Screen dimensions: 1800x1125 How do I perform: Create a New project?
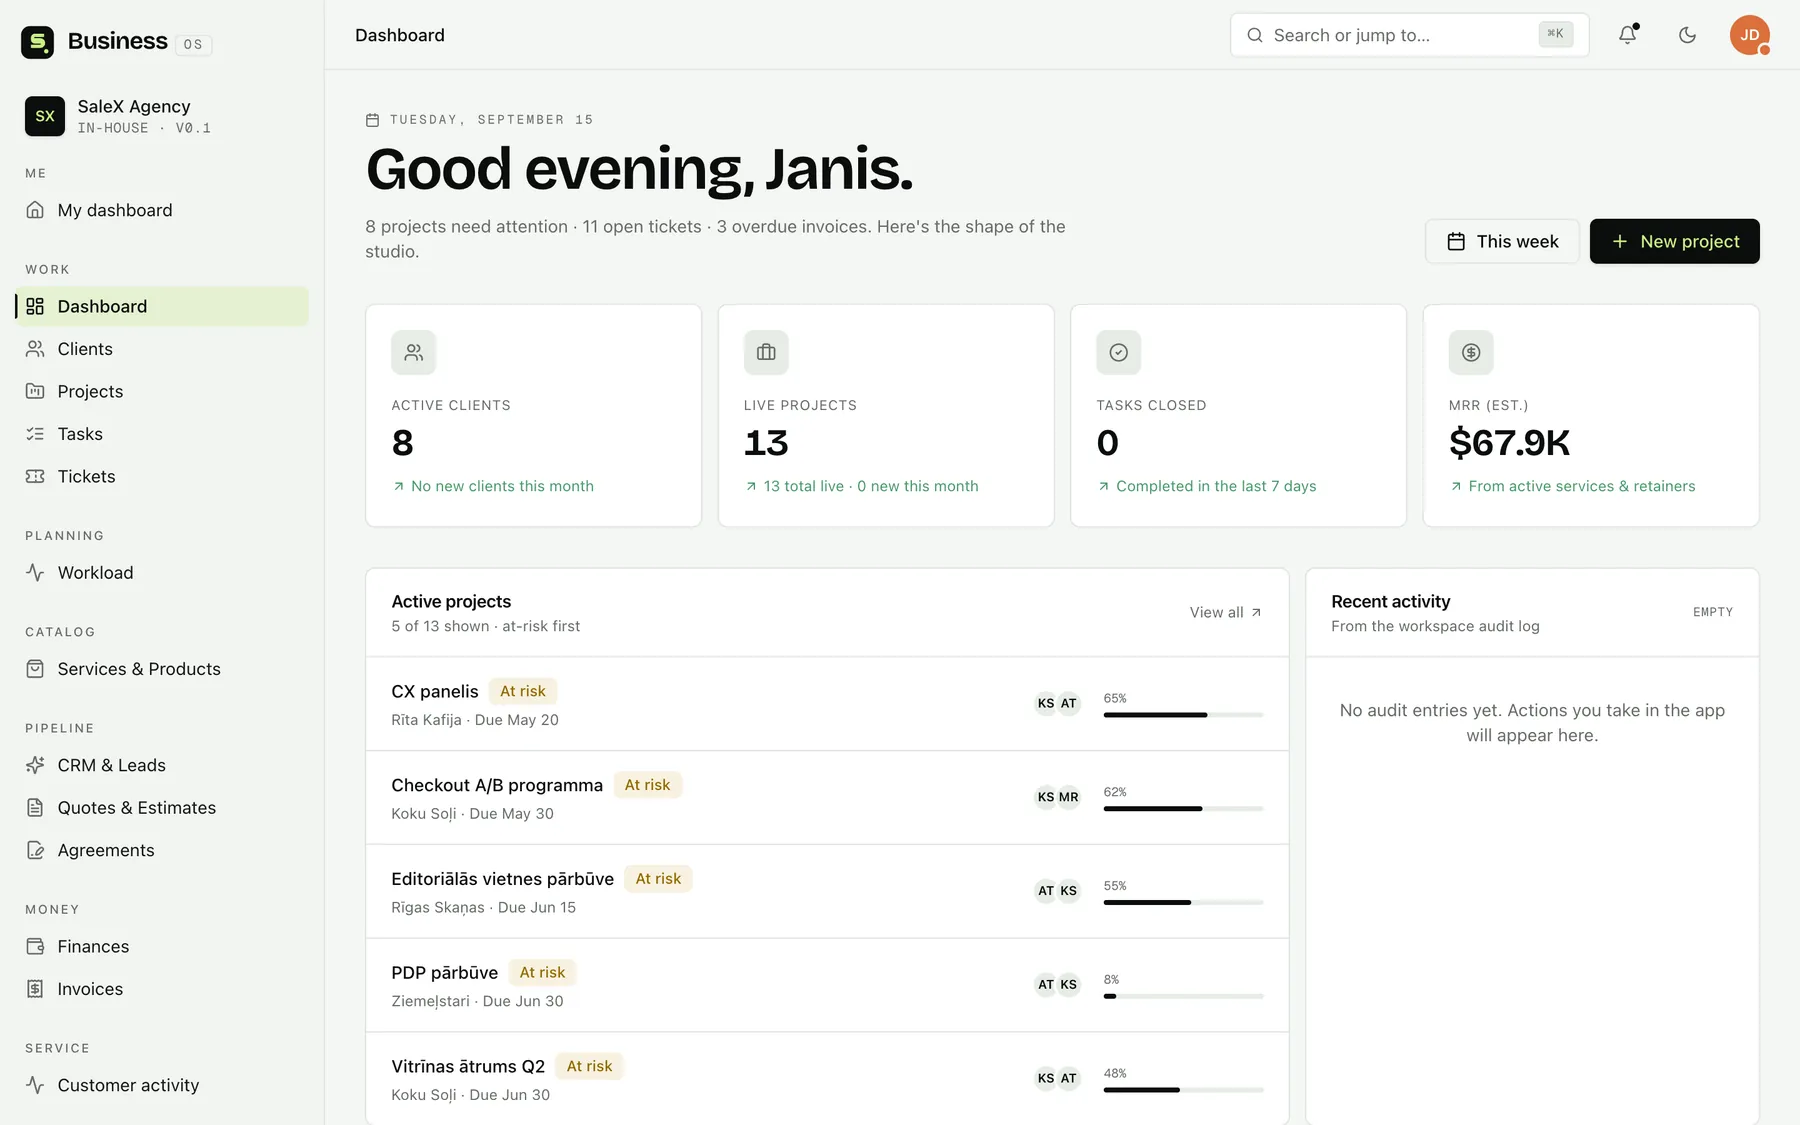(1675, 241)
